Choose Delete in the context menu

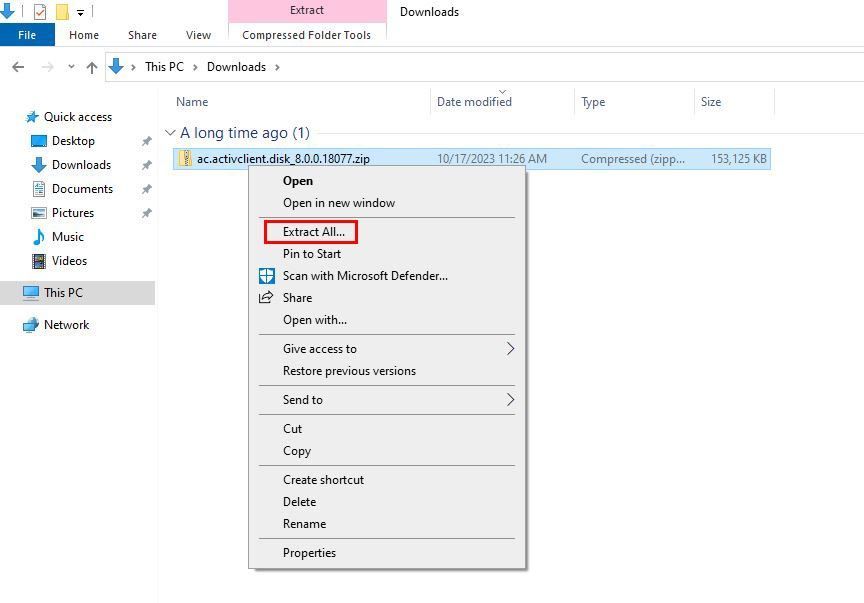click(x=387, y=502)
